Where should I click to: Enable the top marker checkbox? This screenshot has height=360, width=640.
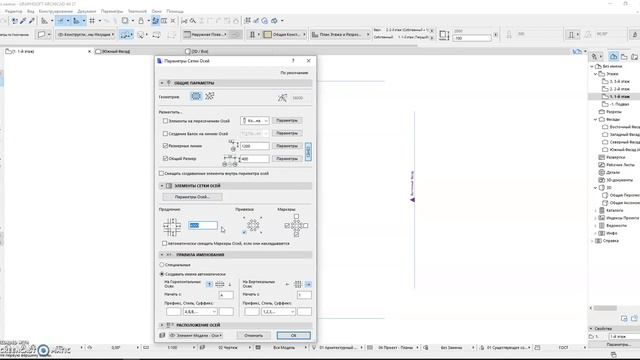point(296,216)
